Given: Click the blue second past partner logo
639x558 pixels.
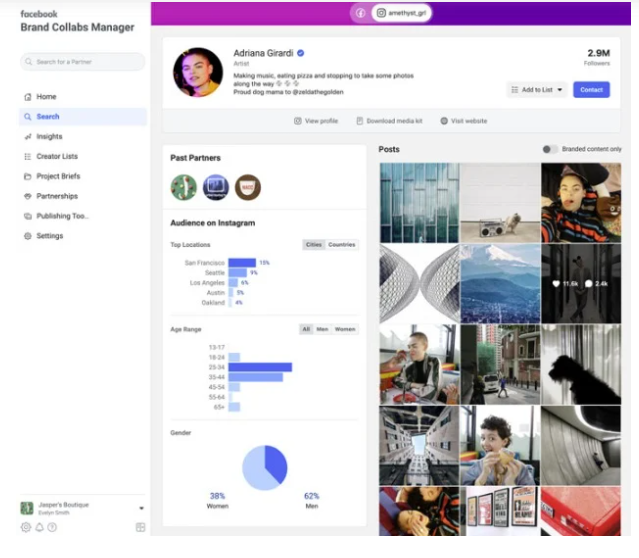Looking at the screenshot, I should pyautogui.click(x=216, y=187).
